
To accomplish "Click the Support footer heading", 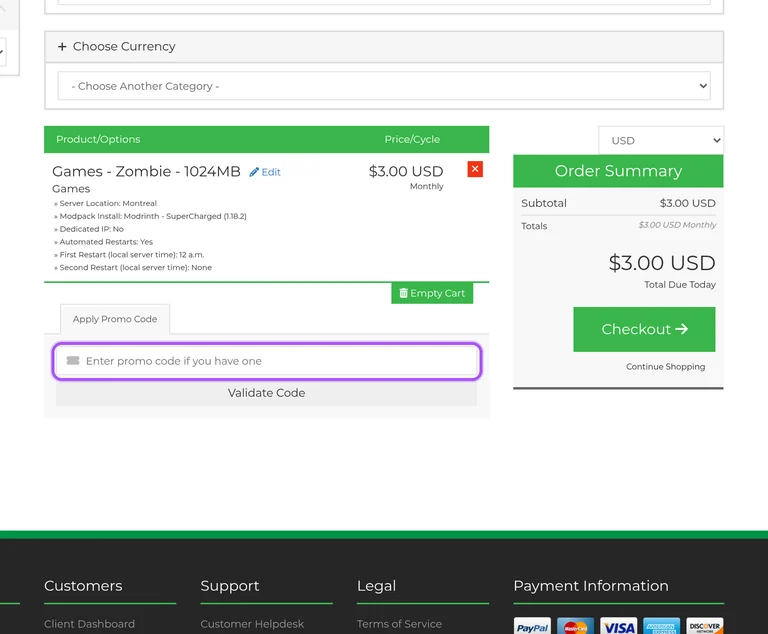I will tap(230, 586).
